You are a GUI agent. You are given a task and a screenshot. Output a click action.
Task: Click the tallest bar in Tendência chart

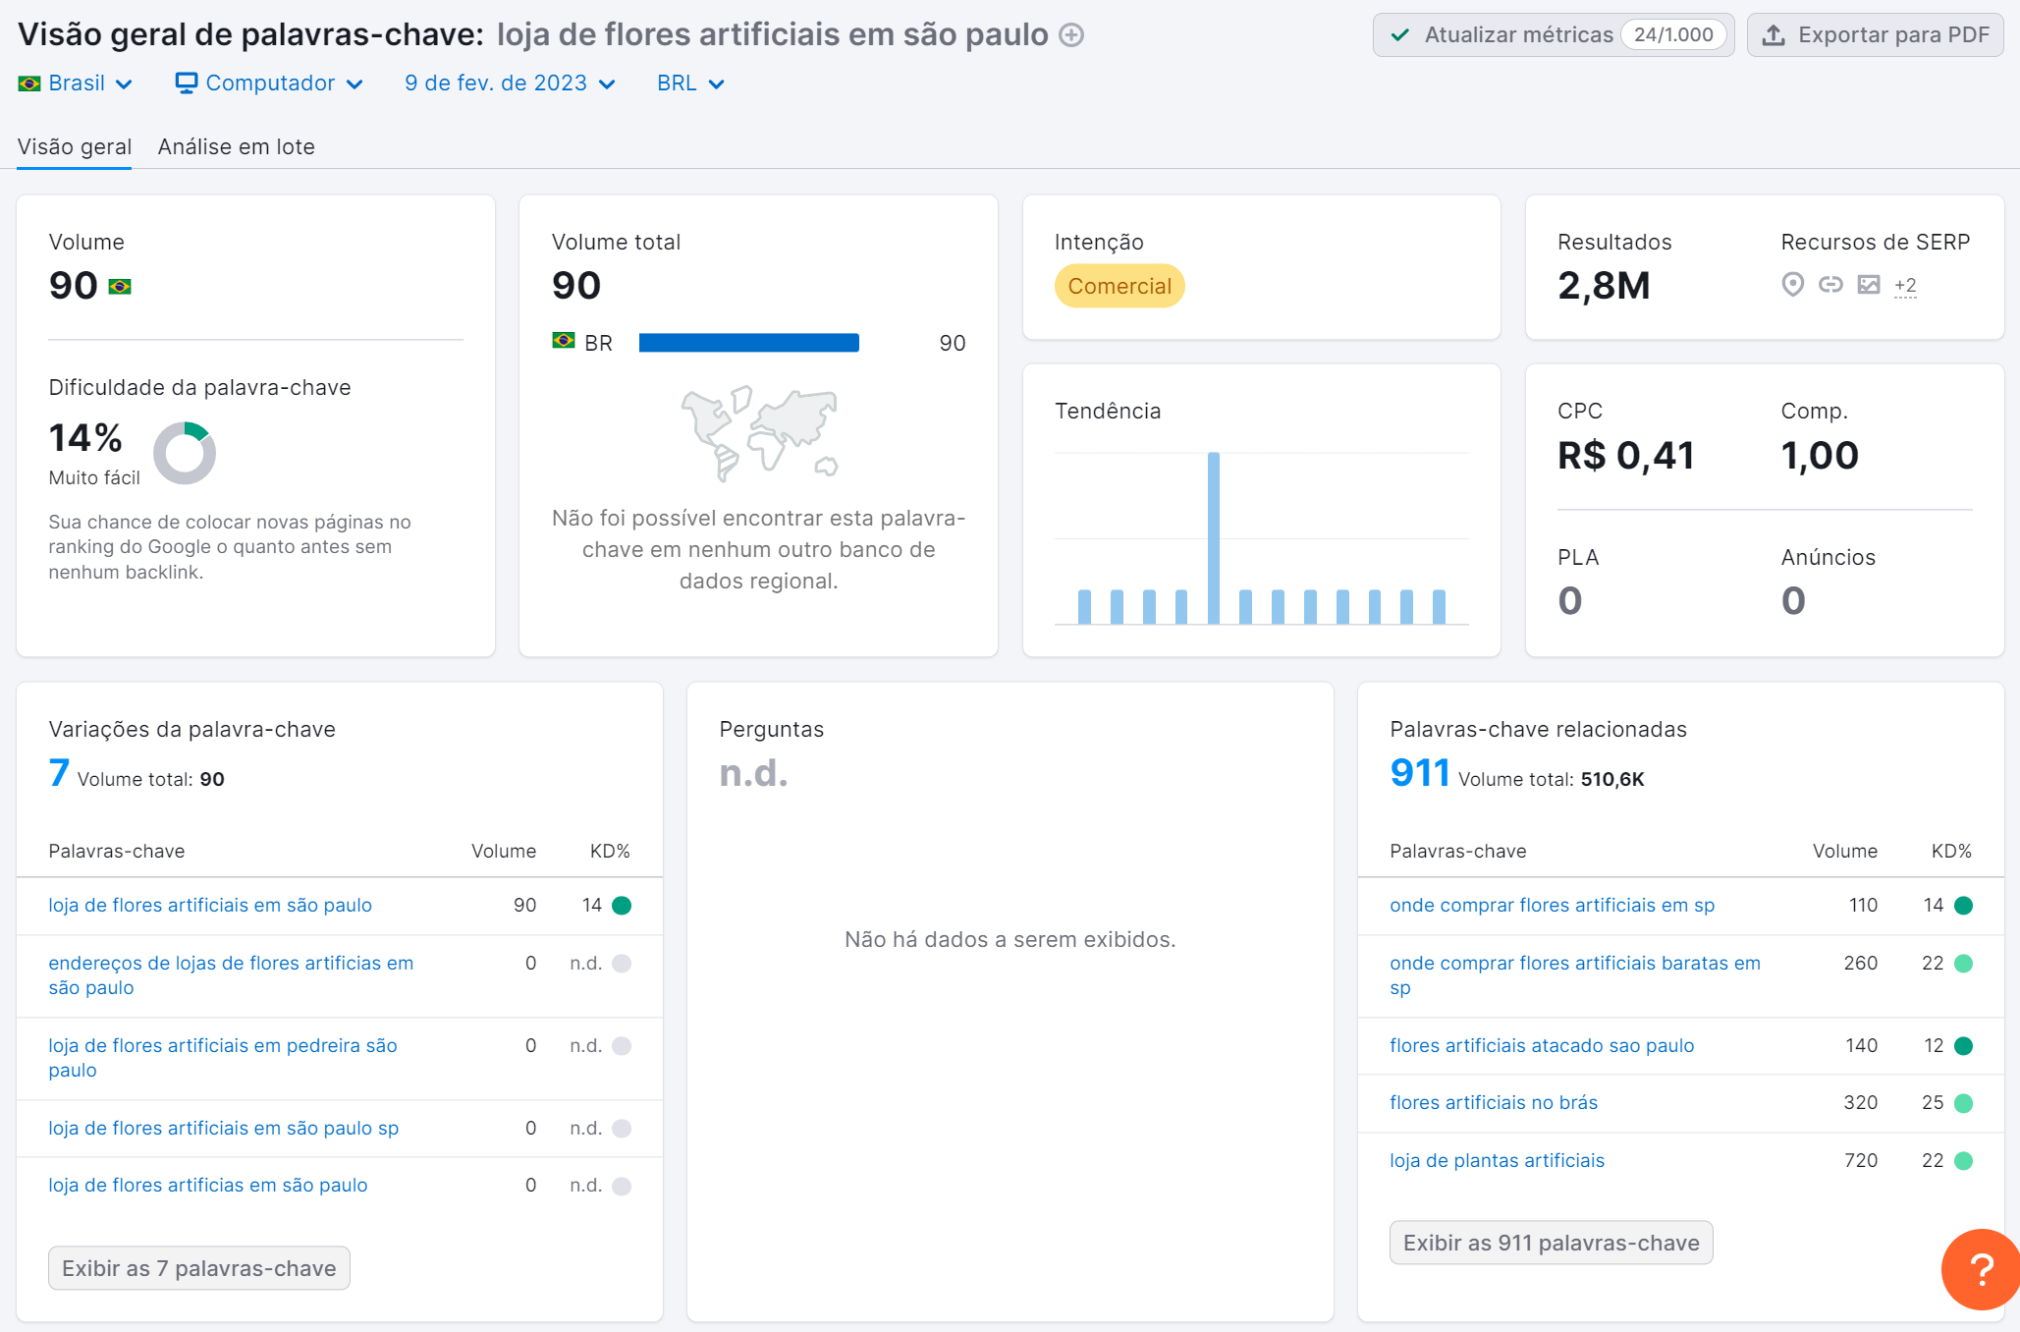1213,538
